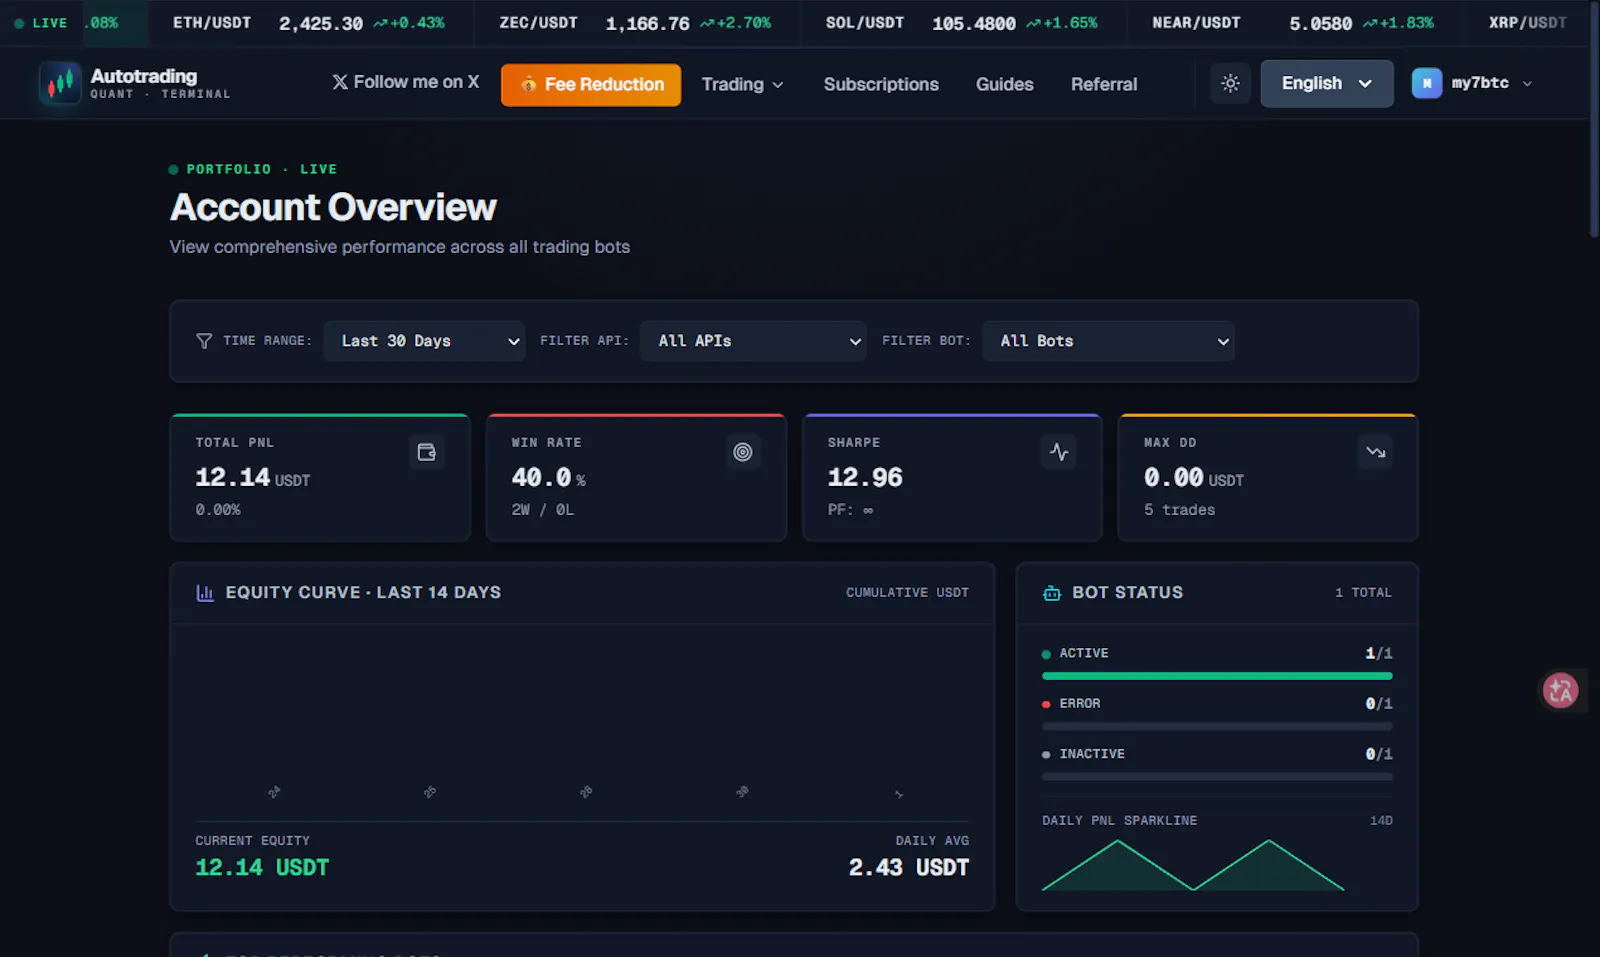This screenshot has height=957, width=1600.
Task: Click the Autotrading candlestick logo icon
Action: [60, 83]
